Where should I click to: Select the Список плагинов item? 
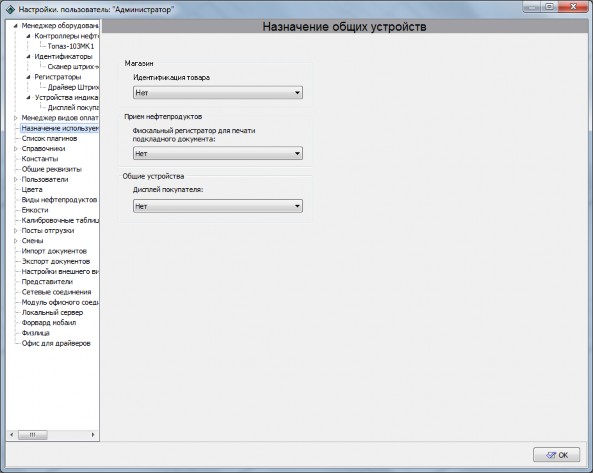(x=49, y=138)
